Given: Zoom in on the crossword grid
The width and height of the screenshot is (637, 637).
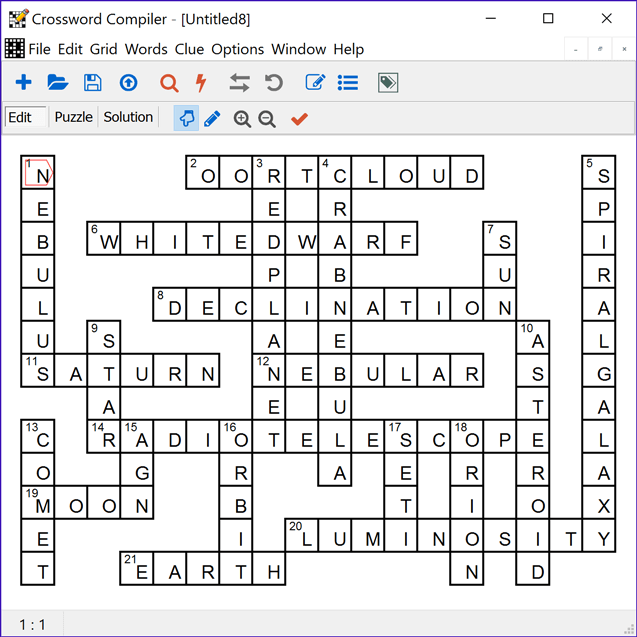Looking at the screenshot, I should point(242,119).
